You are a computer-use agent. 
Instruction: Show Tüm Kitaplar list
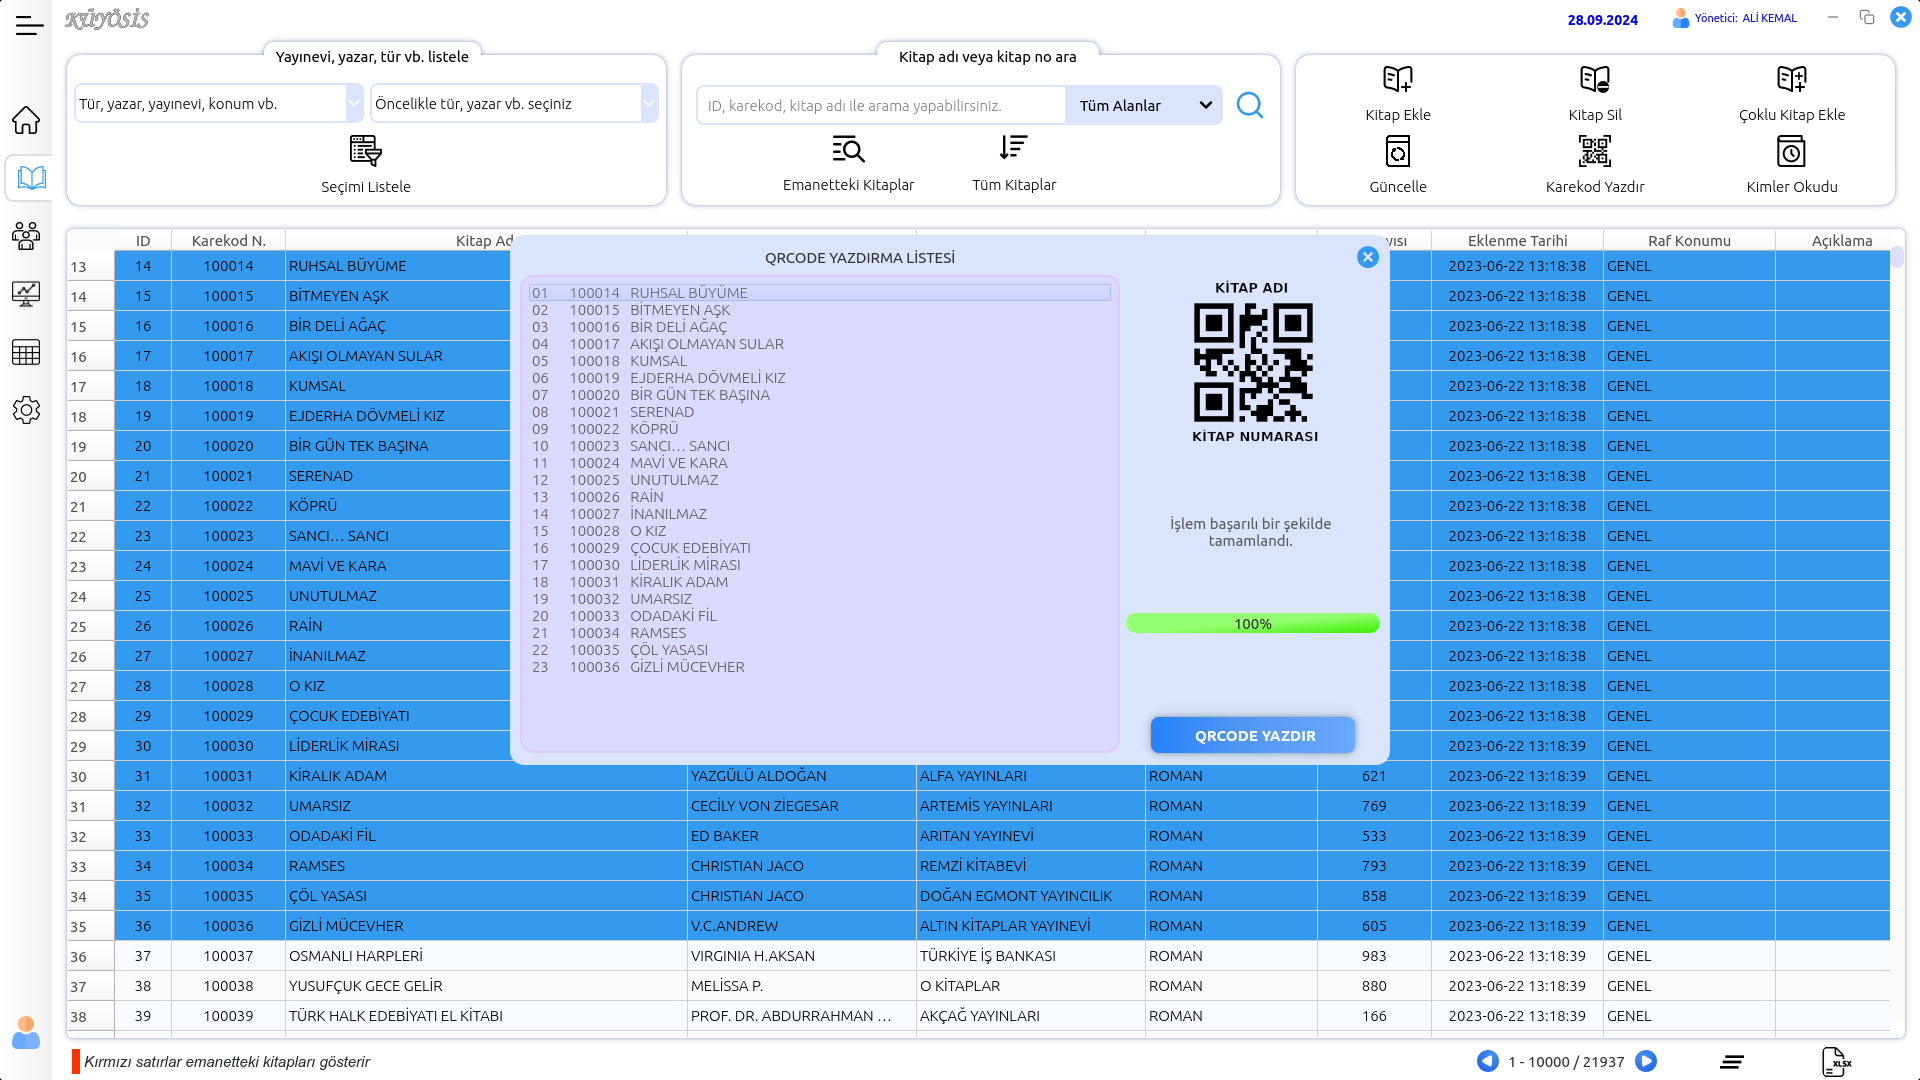[x=1013, y=148]
